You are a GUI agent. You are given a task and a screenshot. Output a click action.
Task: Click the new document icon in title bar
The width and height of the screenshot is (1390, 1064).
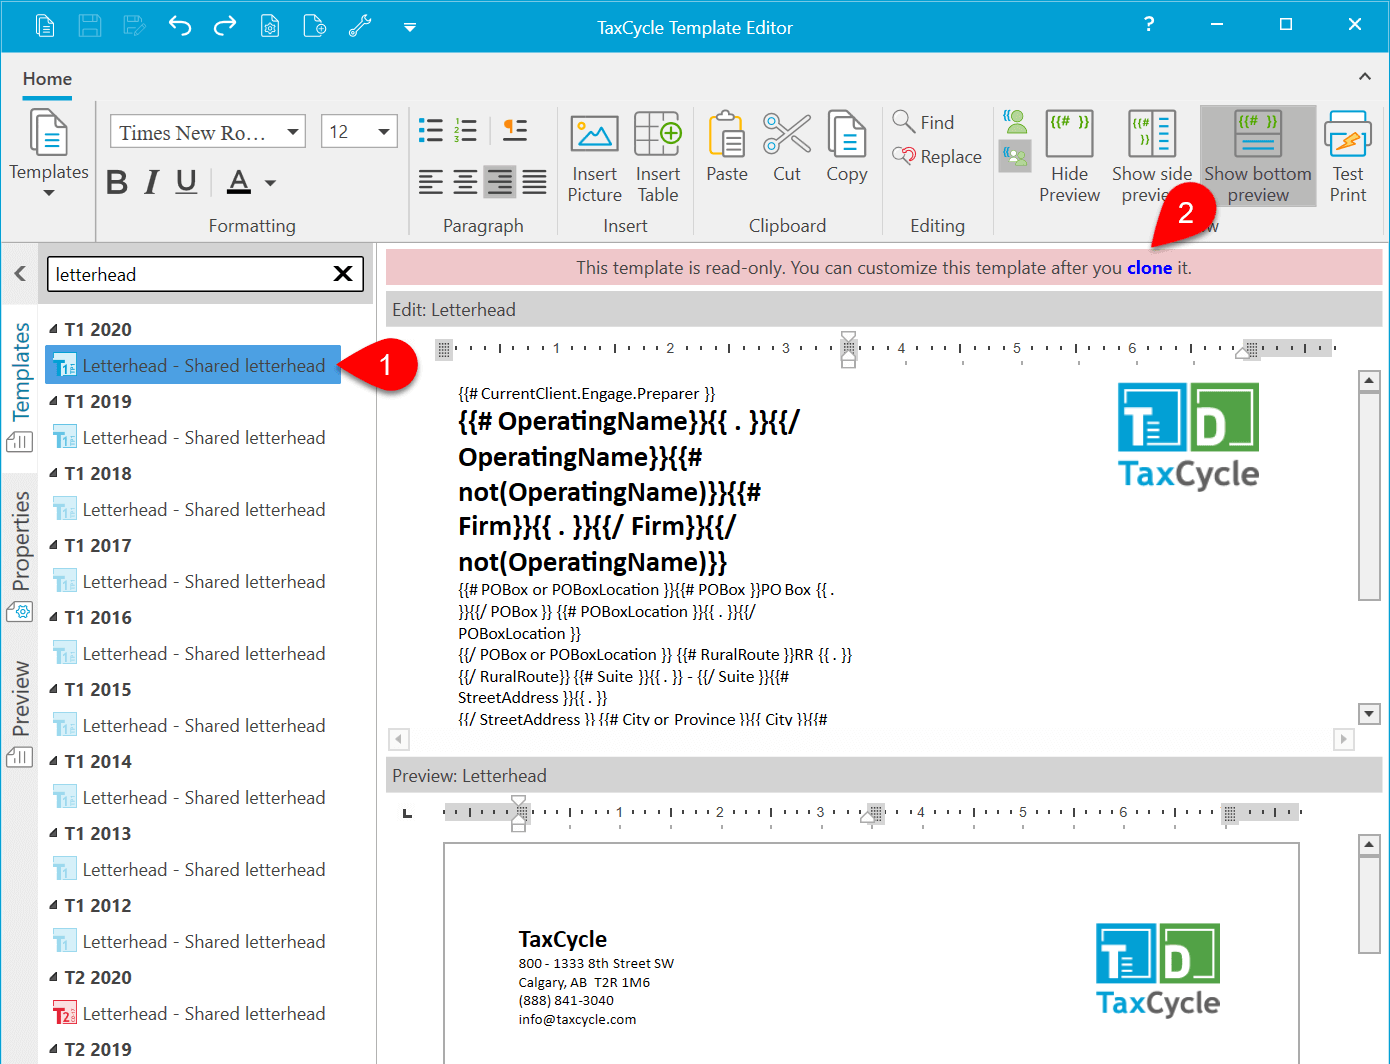coord(45,26)
